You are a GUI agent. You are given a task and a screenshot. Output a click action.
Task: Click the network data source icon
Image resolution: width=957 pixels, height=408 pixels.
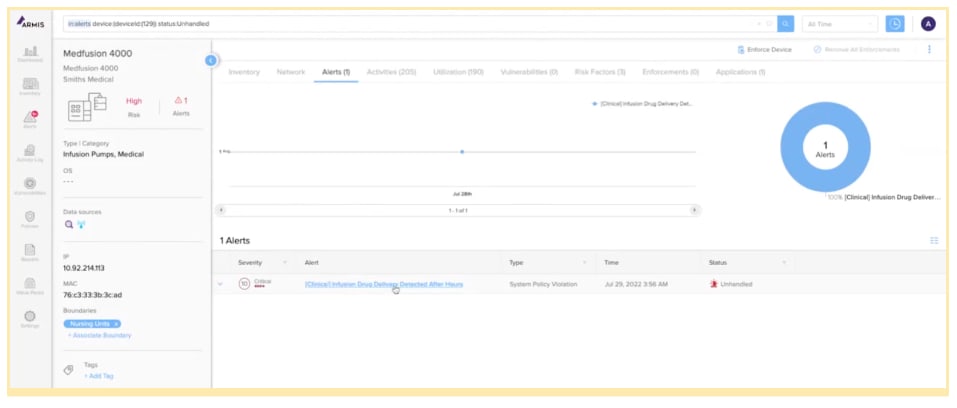click(x=81, y=224)
